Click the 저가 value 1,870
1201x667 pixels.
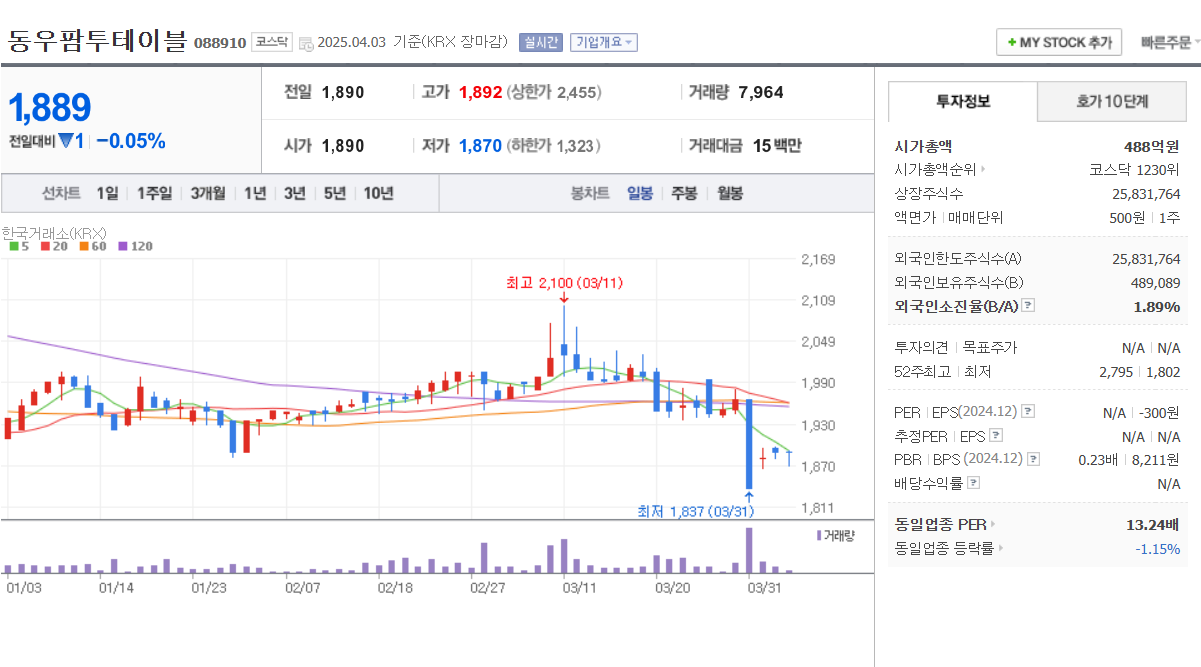pos(480,146)
